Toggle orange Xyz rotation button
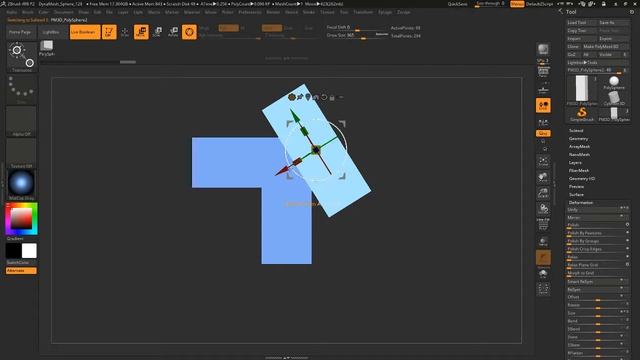 [543, 133]
